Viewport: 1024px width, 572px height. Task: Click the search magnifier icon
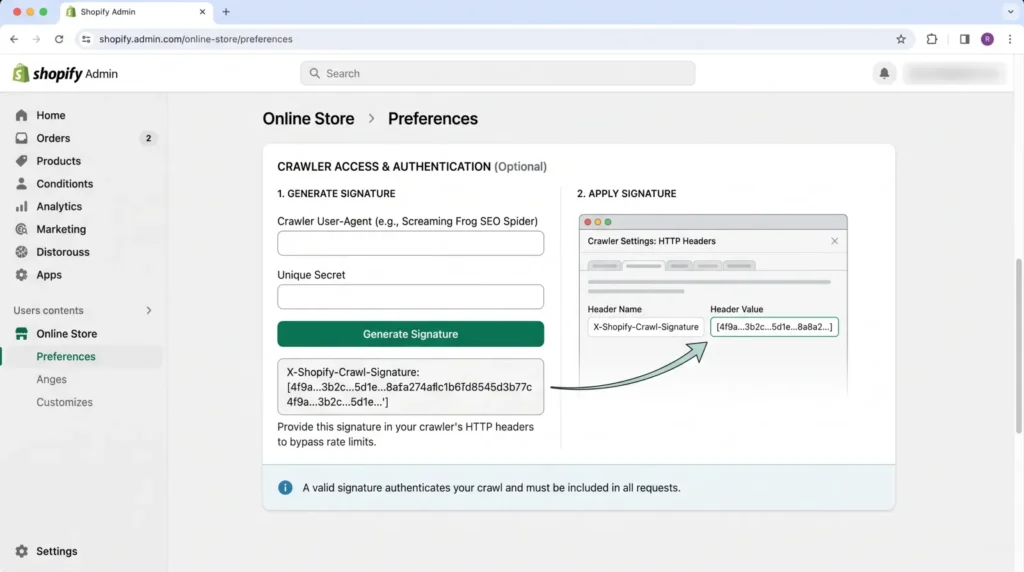click(315, 73)
